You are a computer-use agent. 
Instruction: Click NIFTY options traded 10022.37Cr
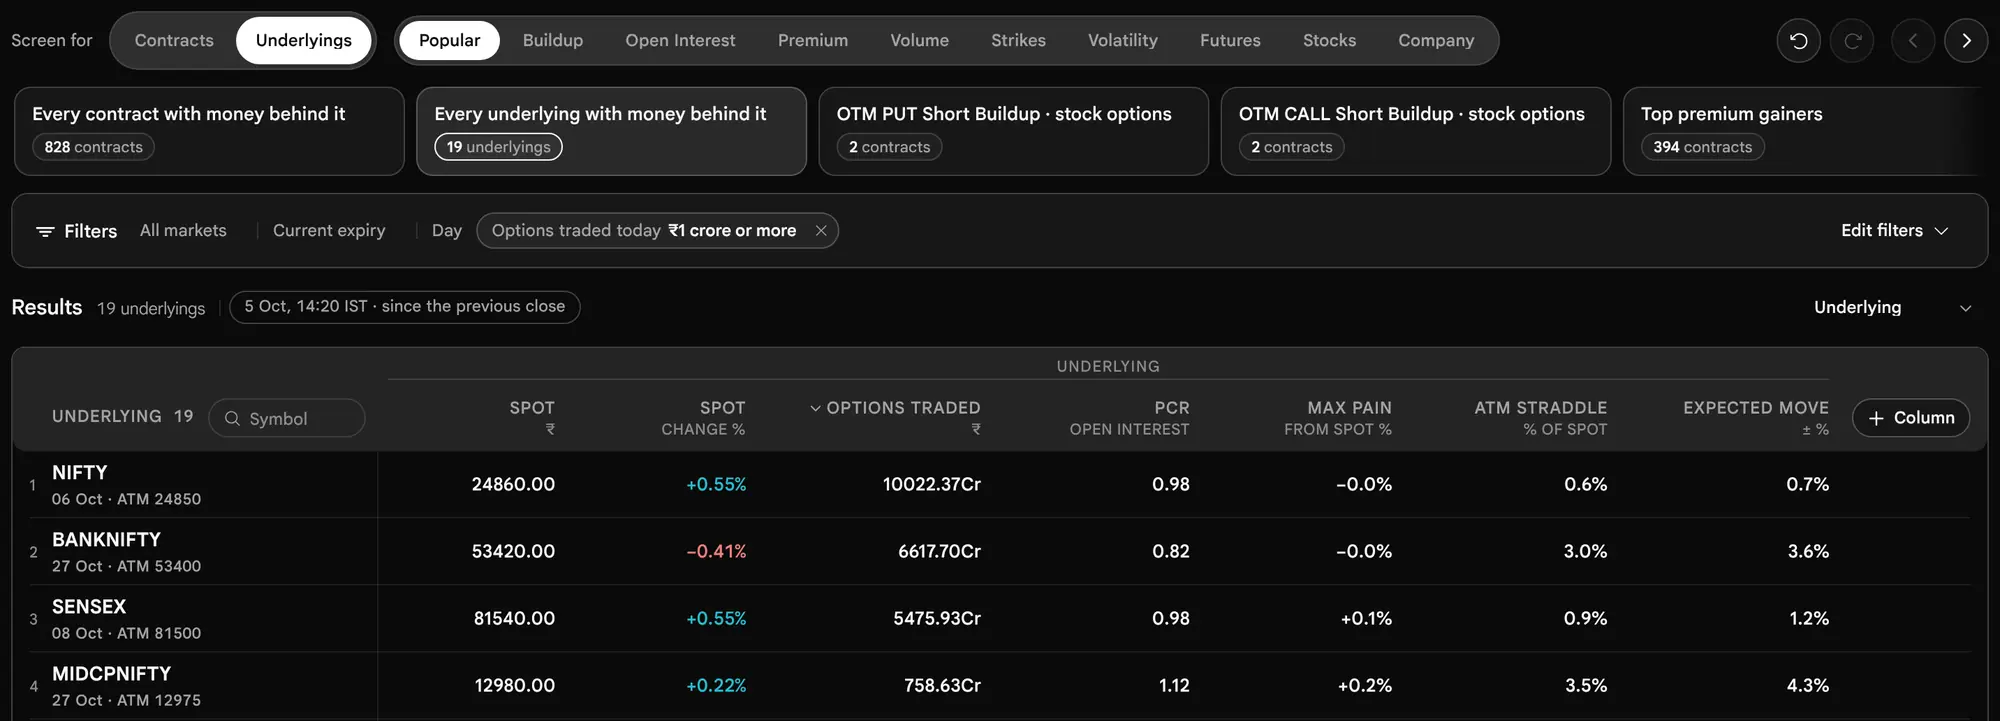point(932,485)
